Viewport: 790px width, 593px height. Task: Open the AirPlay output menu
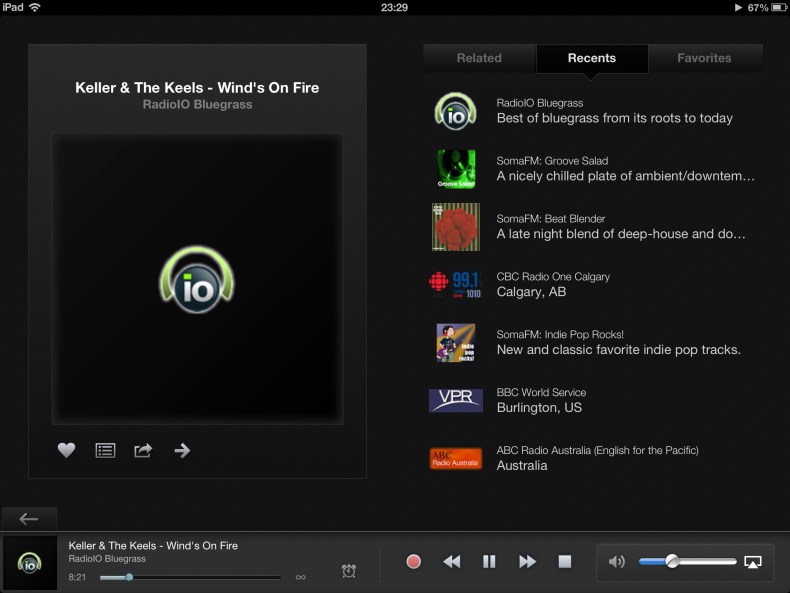(753, 562)
